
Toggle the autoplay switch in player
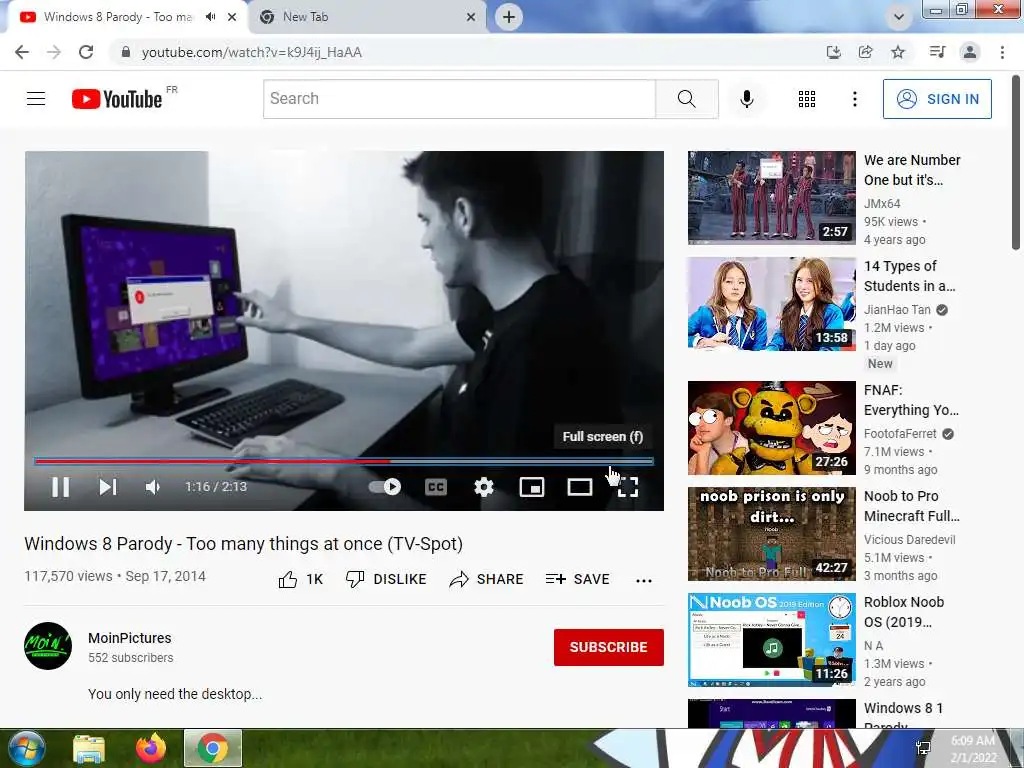click(x=385, y=487)
